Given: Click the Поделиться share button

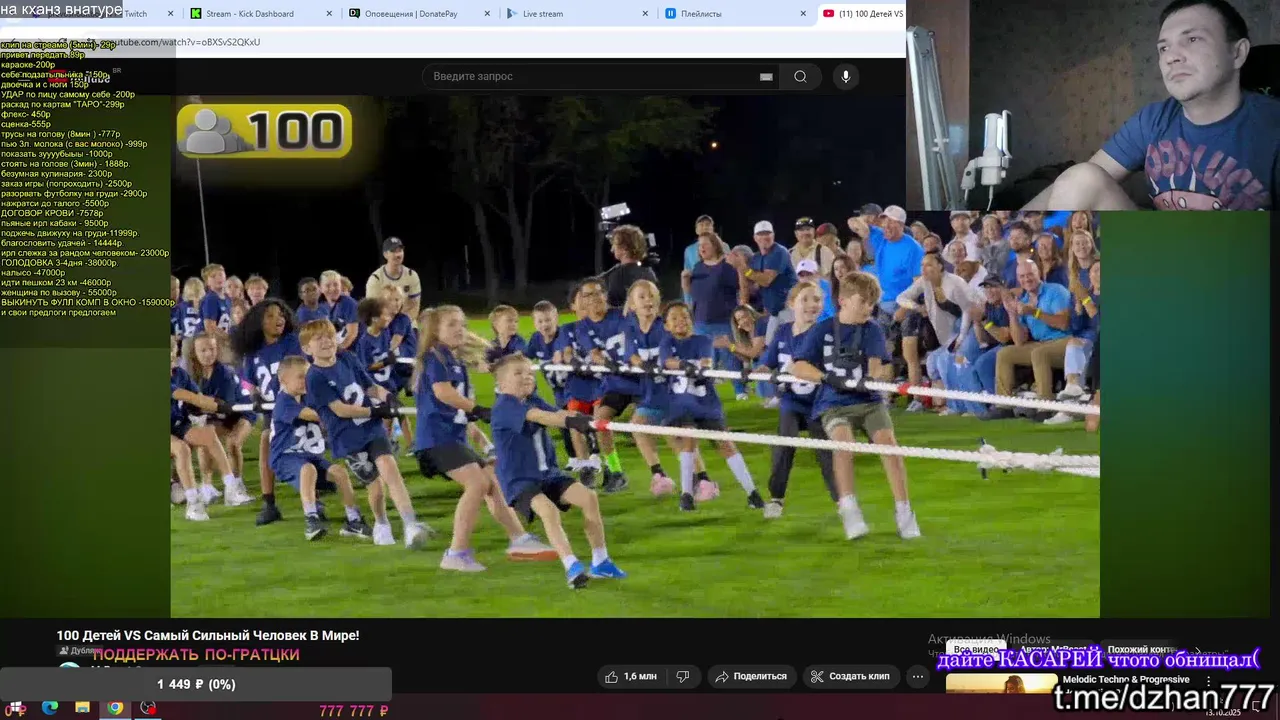Looking at the screenshot, I should click(750, 677).
